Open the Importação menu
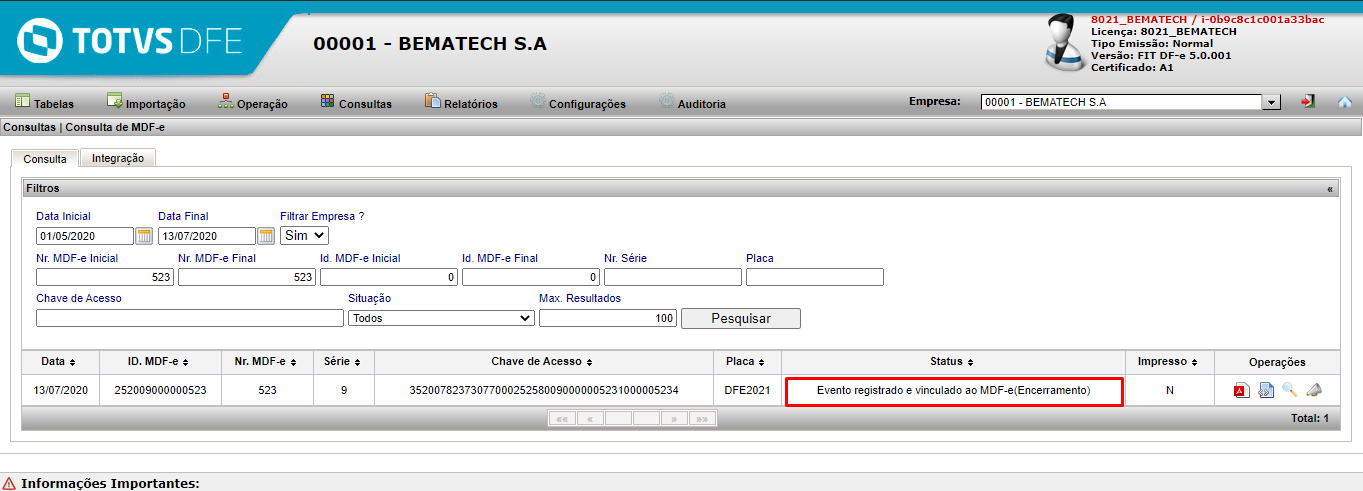Screen dimensions: 1363x491 pyautogui.click(x=146, y=102)
